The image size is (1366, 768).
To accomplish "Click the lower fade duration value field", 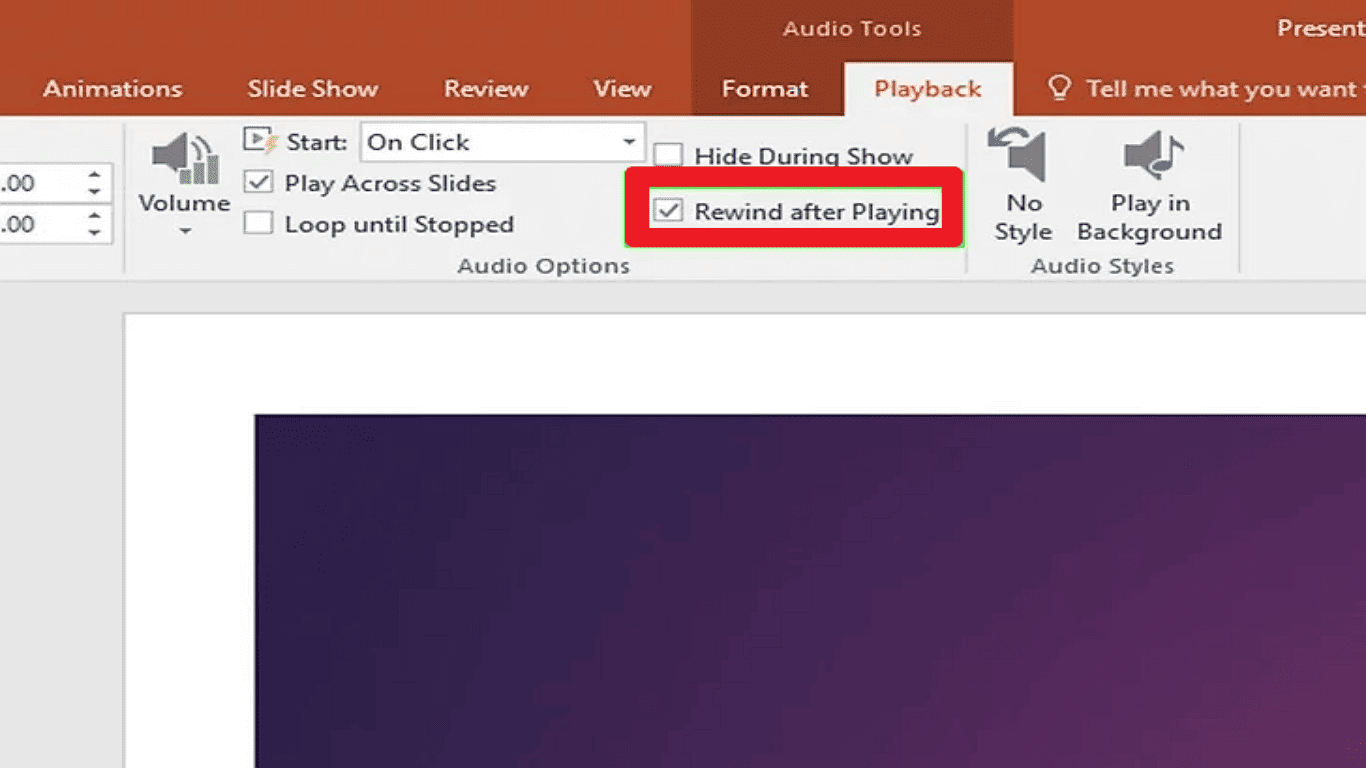I will coord(40,223).
